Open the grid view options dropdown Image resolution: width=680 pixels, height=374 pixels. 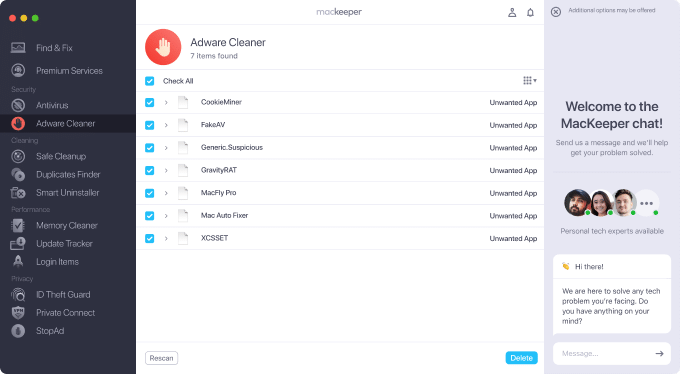(530, 80)
